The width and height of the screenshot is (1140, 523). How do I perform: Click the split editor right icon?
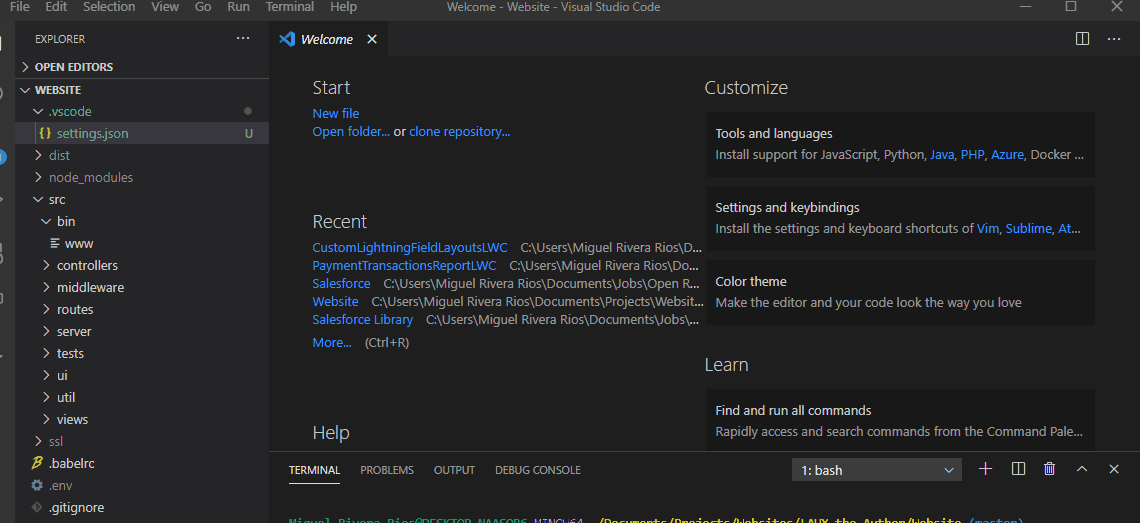[x=1082, y=39]
